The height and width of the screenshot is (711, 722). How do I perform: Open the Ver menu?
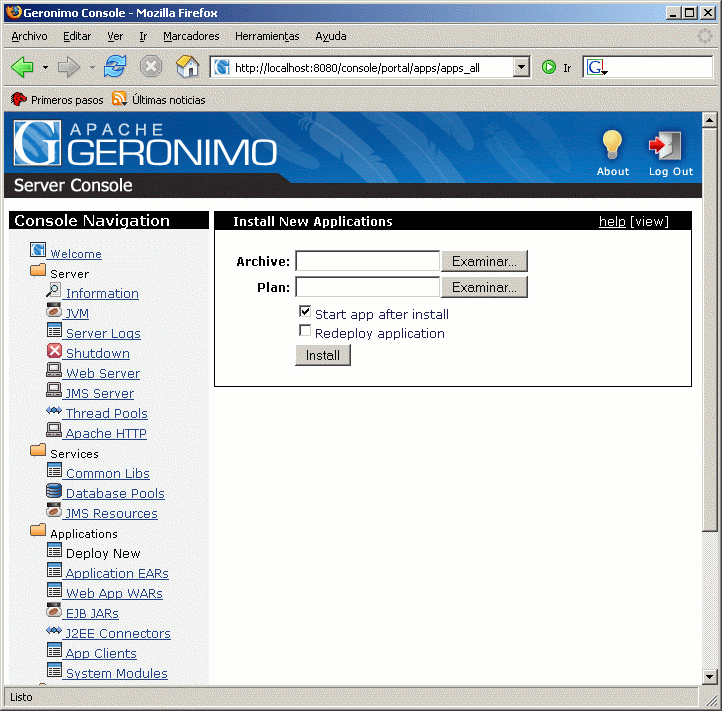(115, 36)
